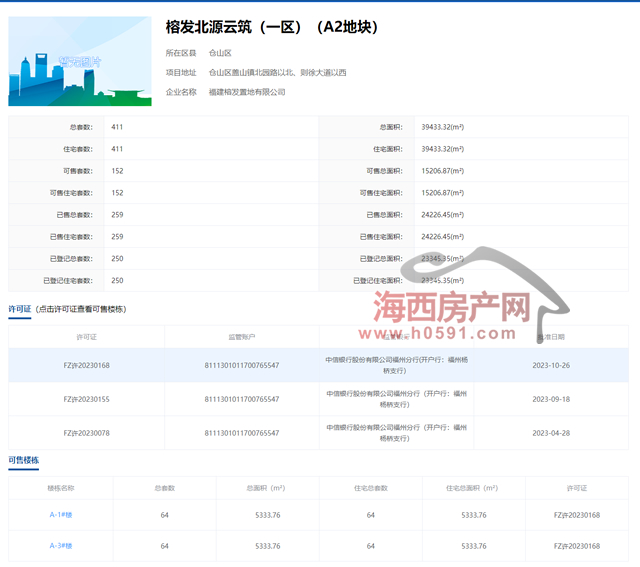The width and height of the screenshot is (640, 567).
Task: Click the 2023-09-18 approval date cell
Action: [551, 399]
